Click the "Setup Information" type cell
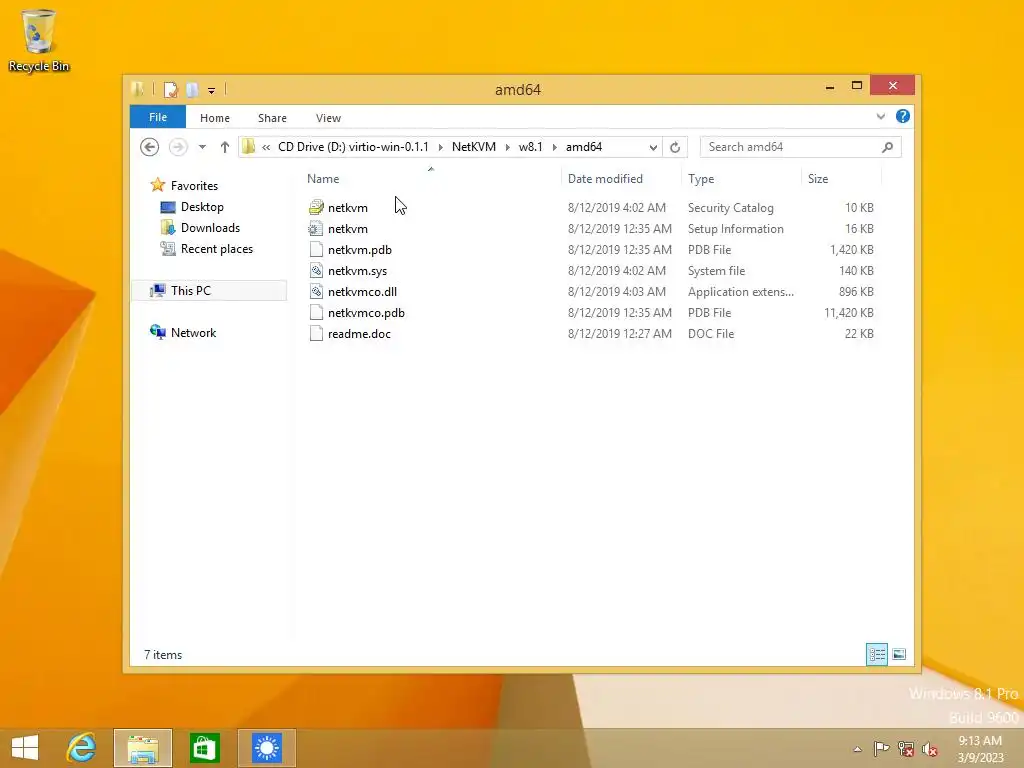Image resolution: width=1024 pixels, height=768 pixels. click(735, 229)
